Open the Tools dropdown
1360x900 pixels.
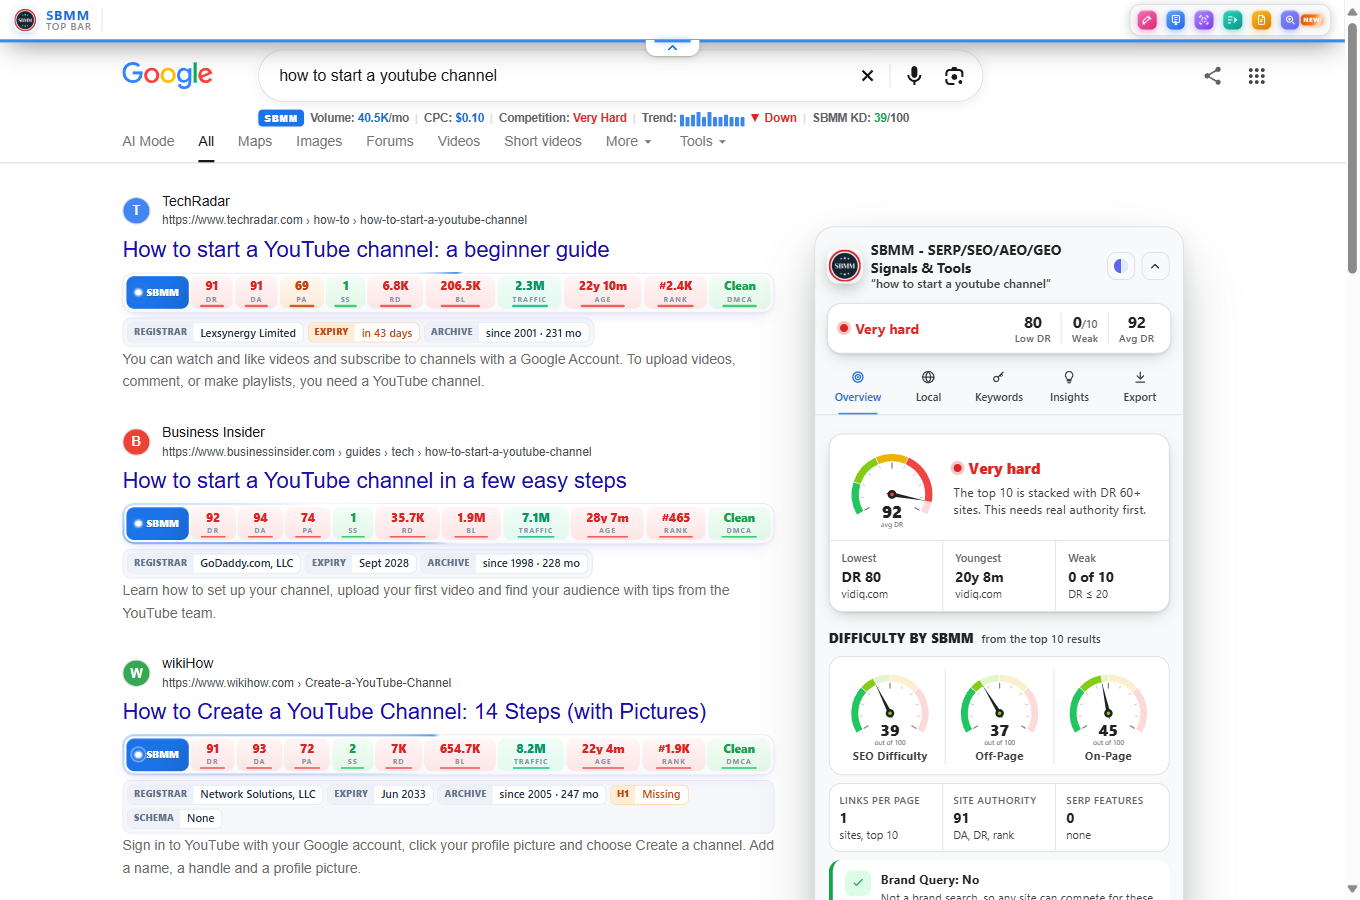click(x=703, y=141)
